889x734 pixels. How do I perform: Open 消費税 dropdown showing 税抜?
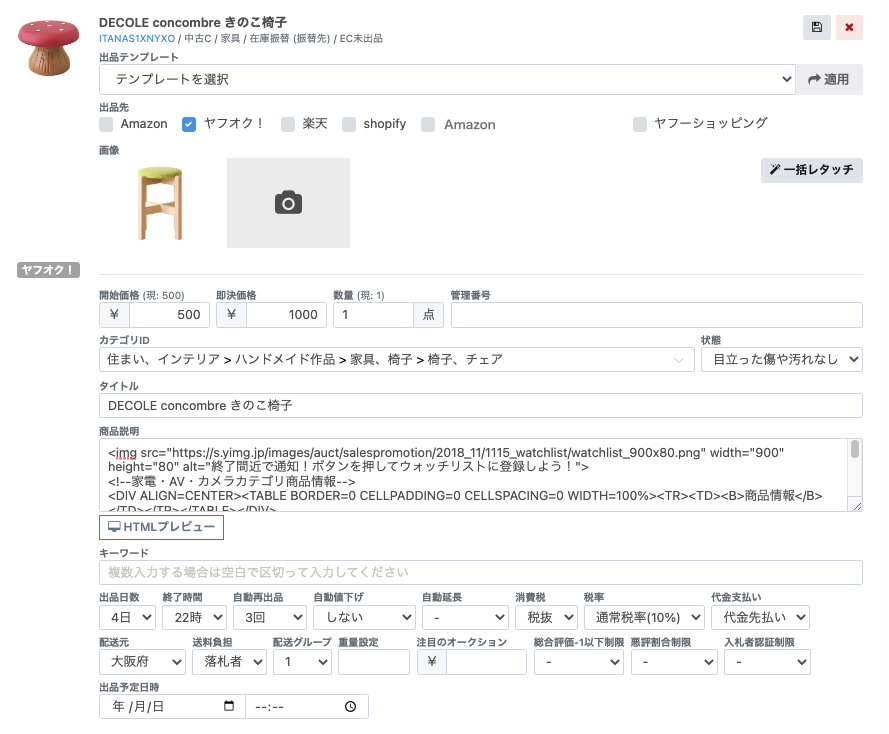(547, 617)
